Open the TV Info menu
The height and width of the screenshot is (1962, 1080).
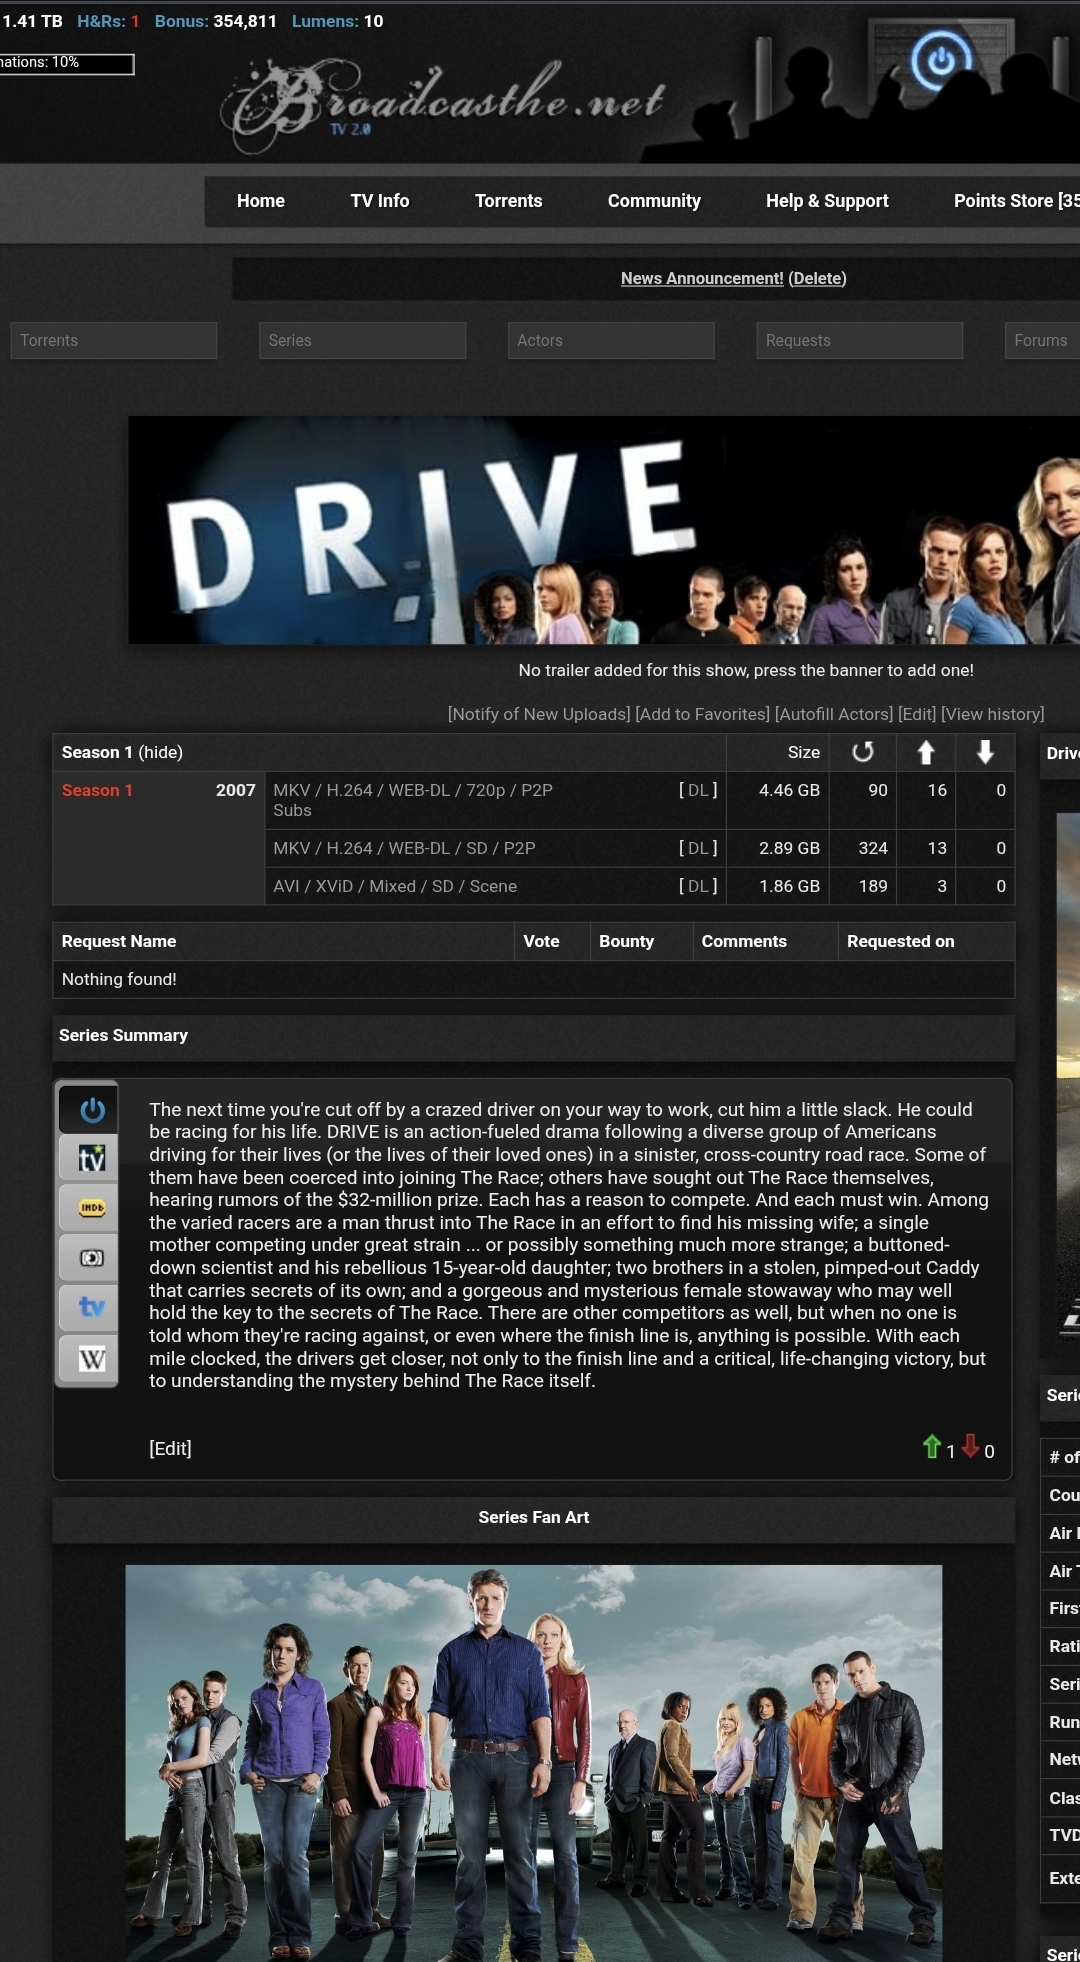coord(380,201)
